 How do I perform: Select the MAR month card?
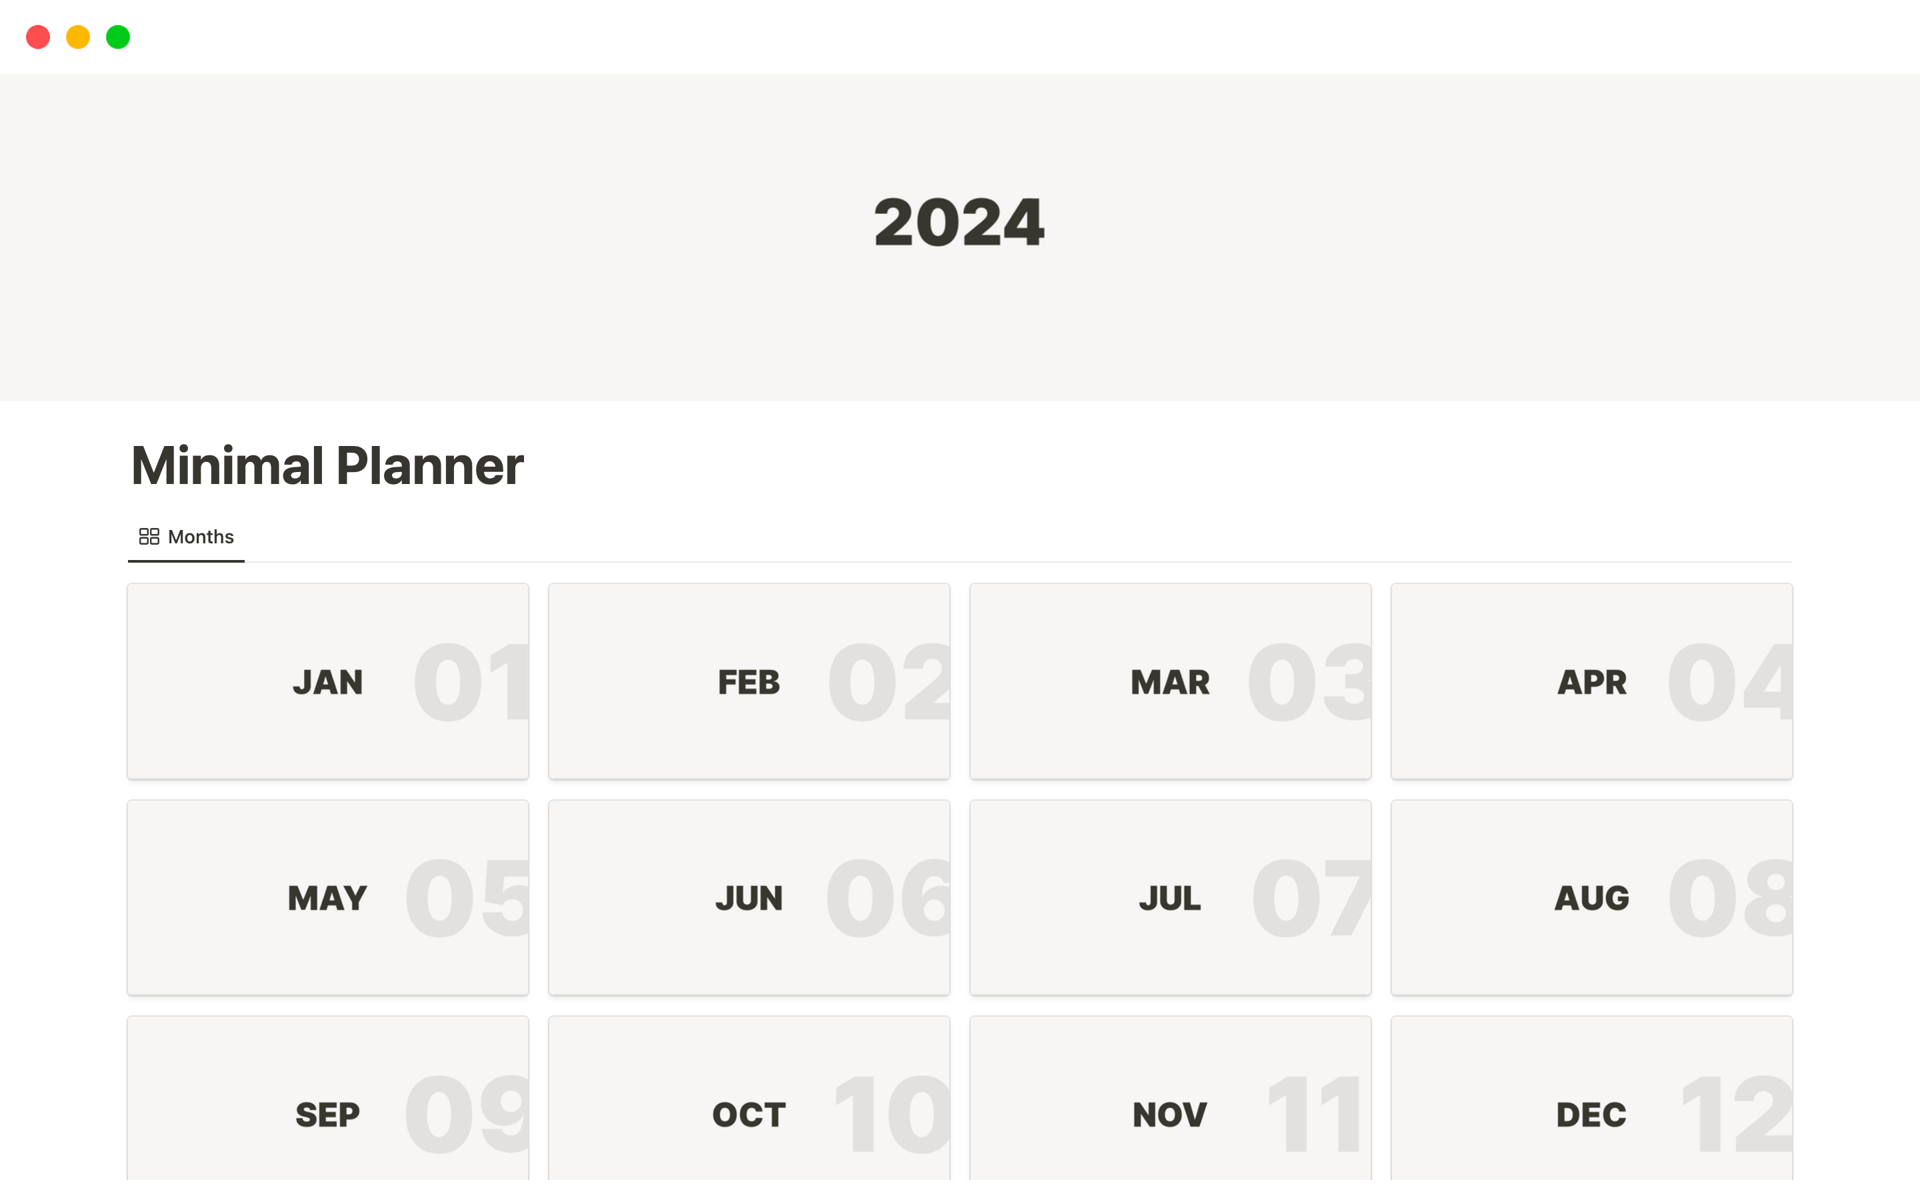1170,682
